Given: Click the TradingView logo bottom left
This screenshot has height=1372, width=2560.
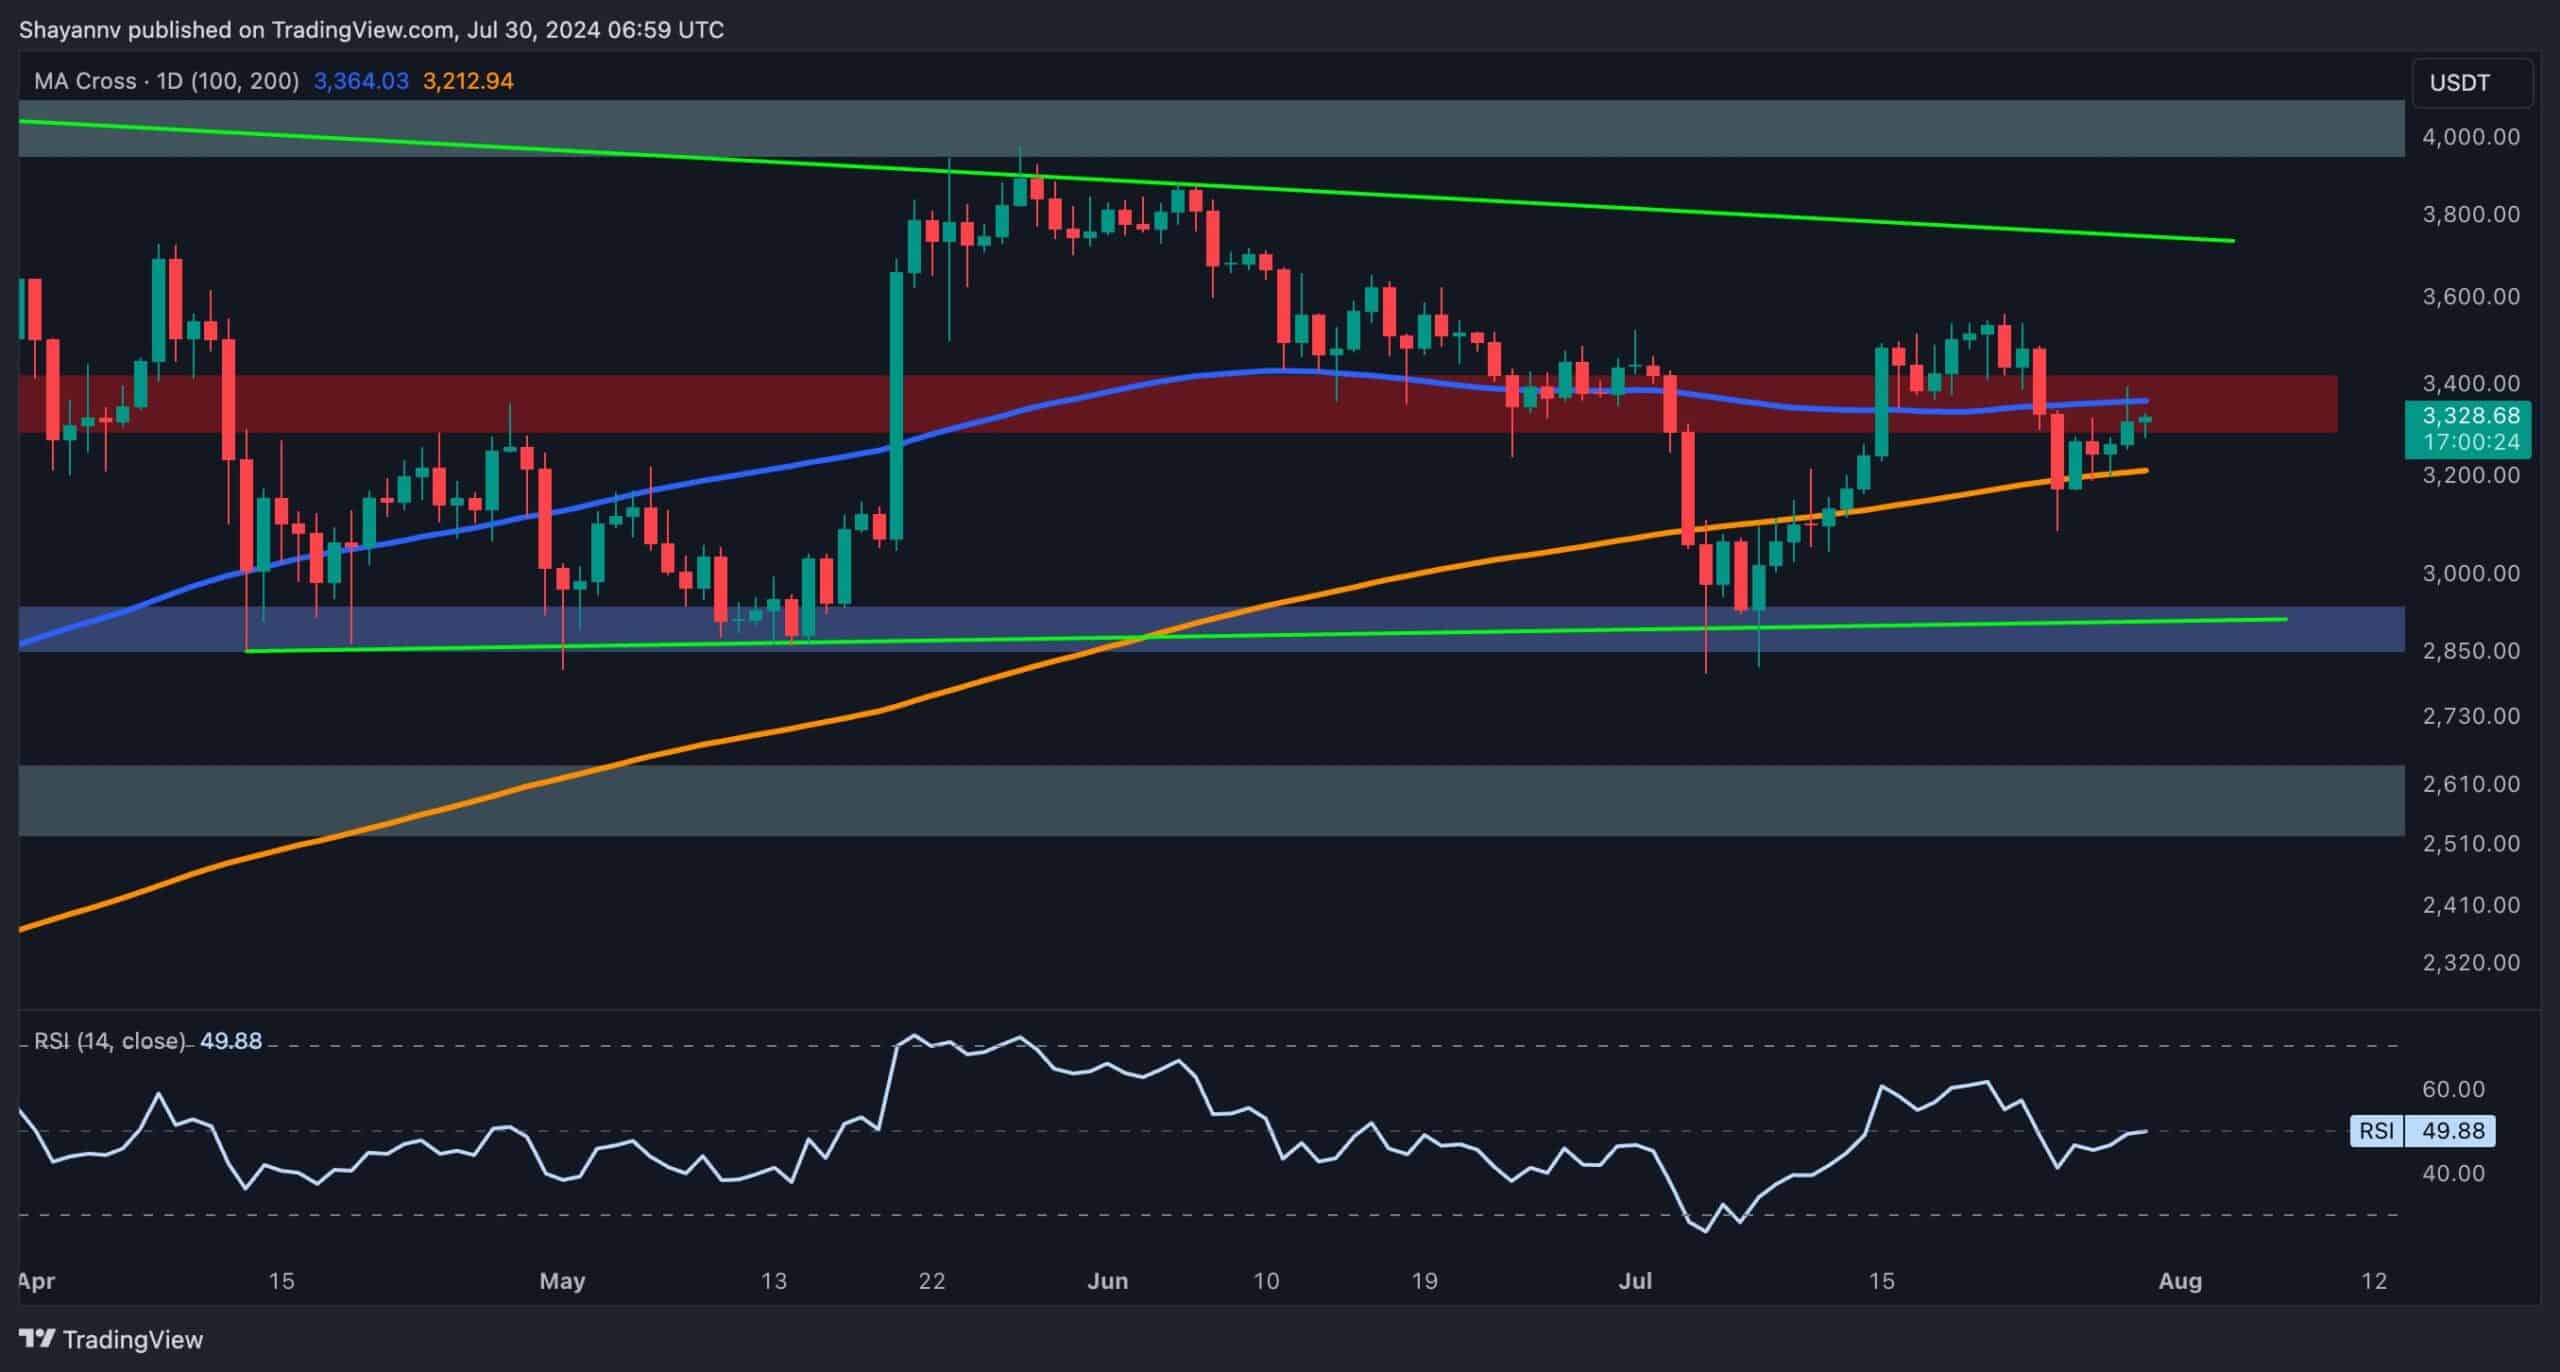Looking at the screenshot, I should pyautogui.click(x=110, y=1339).
